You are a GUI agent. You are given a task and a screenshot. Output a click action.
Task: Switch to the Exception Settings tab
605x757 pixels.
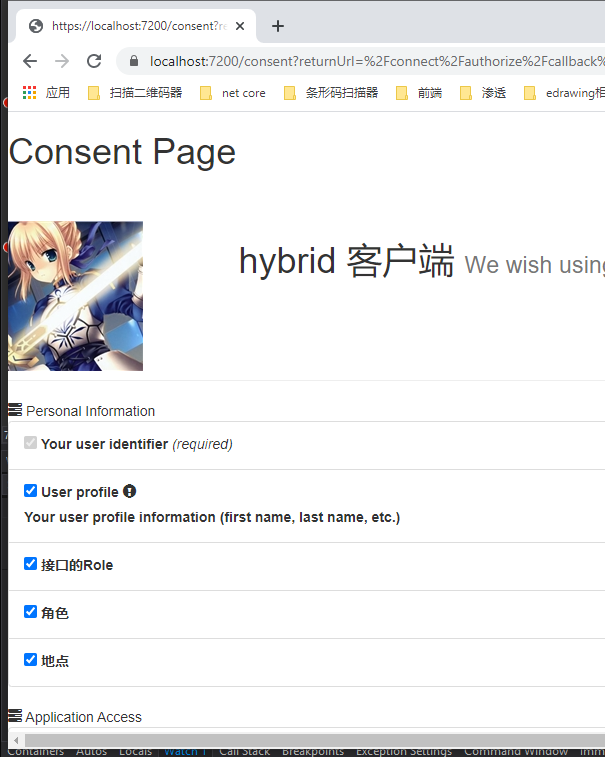[x=404, y=752]
